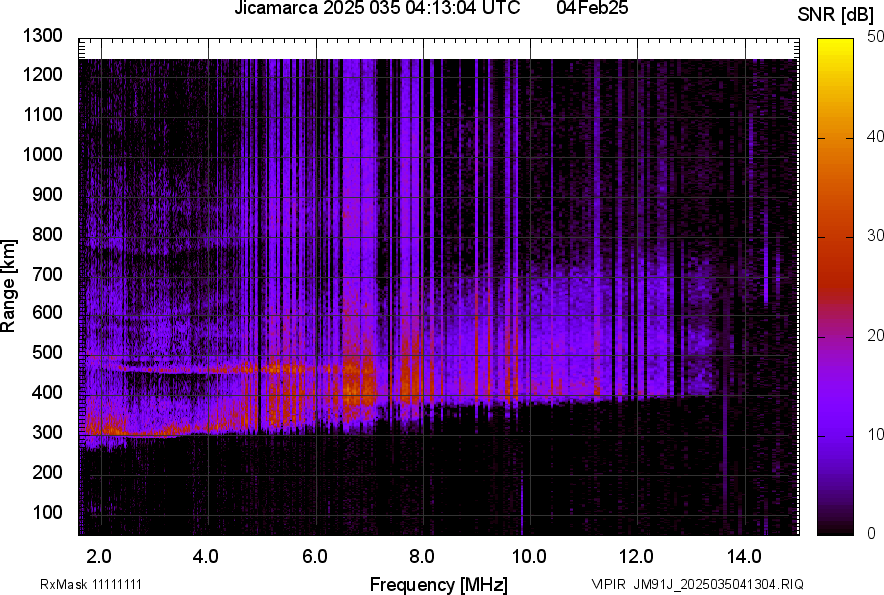Click the colorbar tick label 20

click(876, 335)
